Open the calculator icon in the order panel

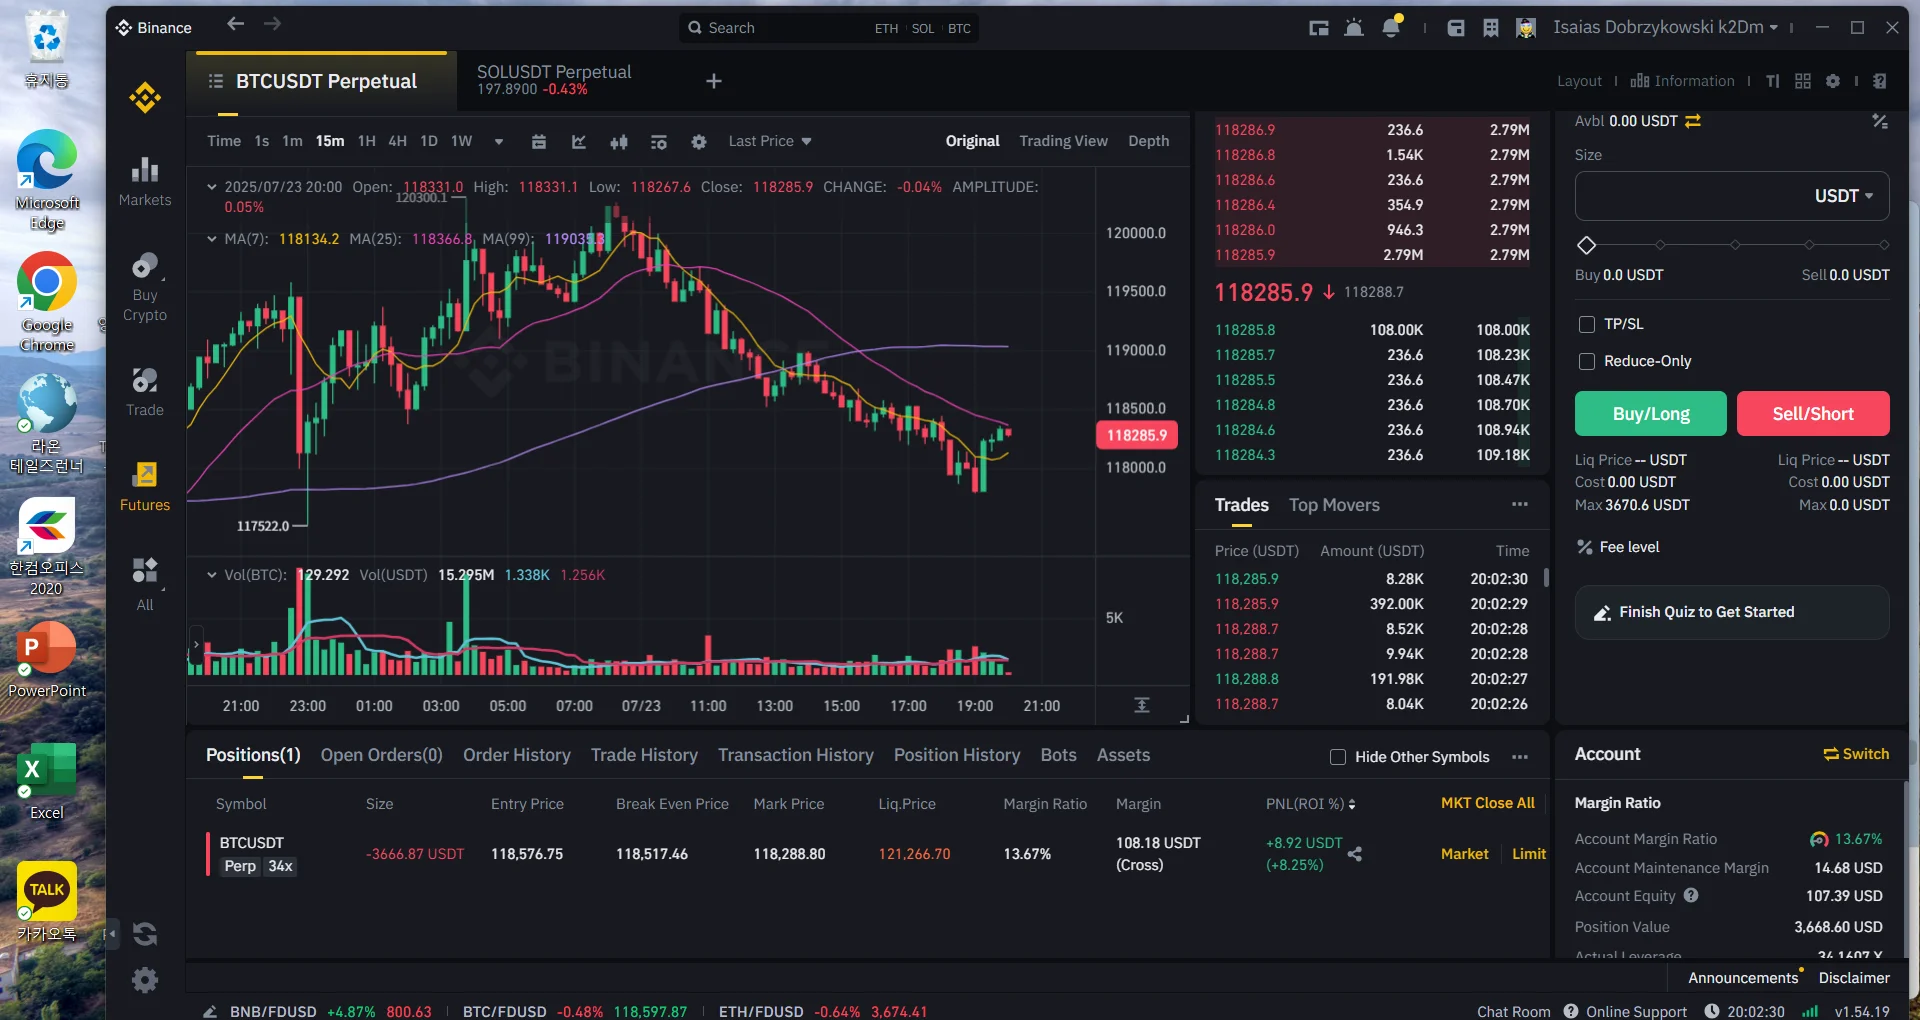coord(1880,121)
